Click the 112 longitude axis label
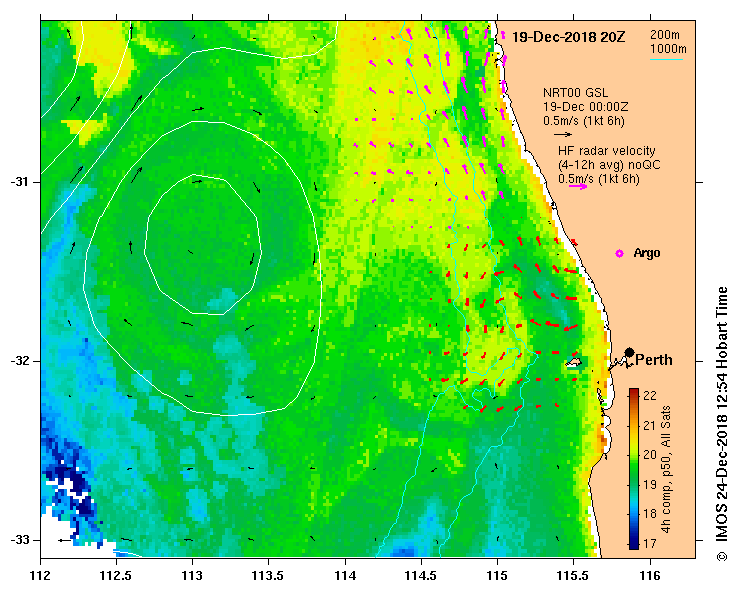739x592 pixels. 41,576
